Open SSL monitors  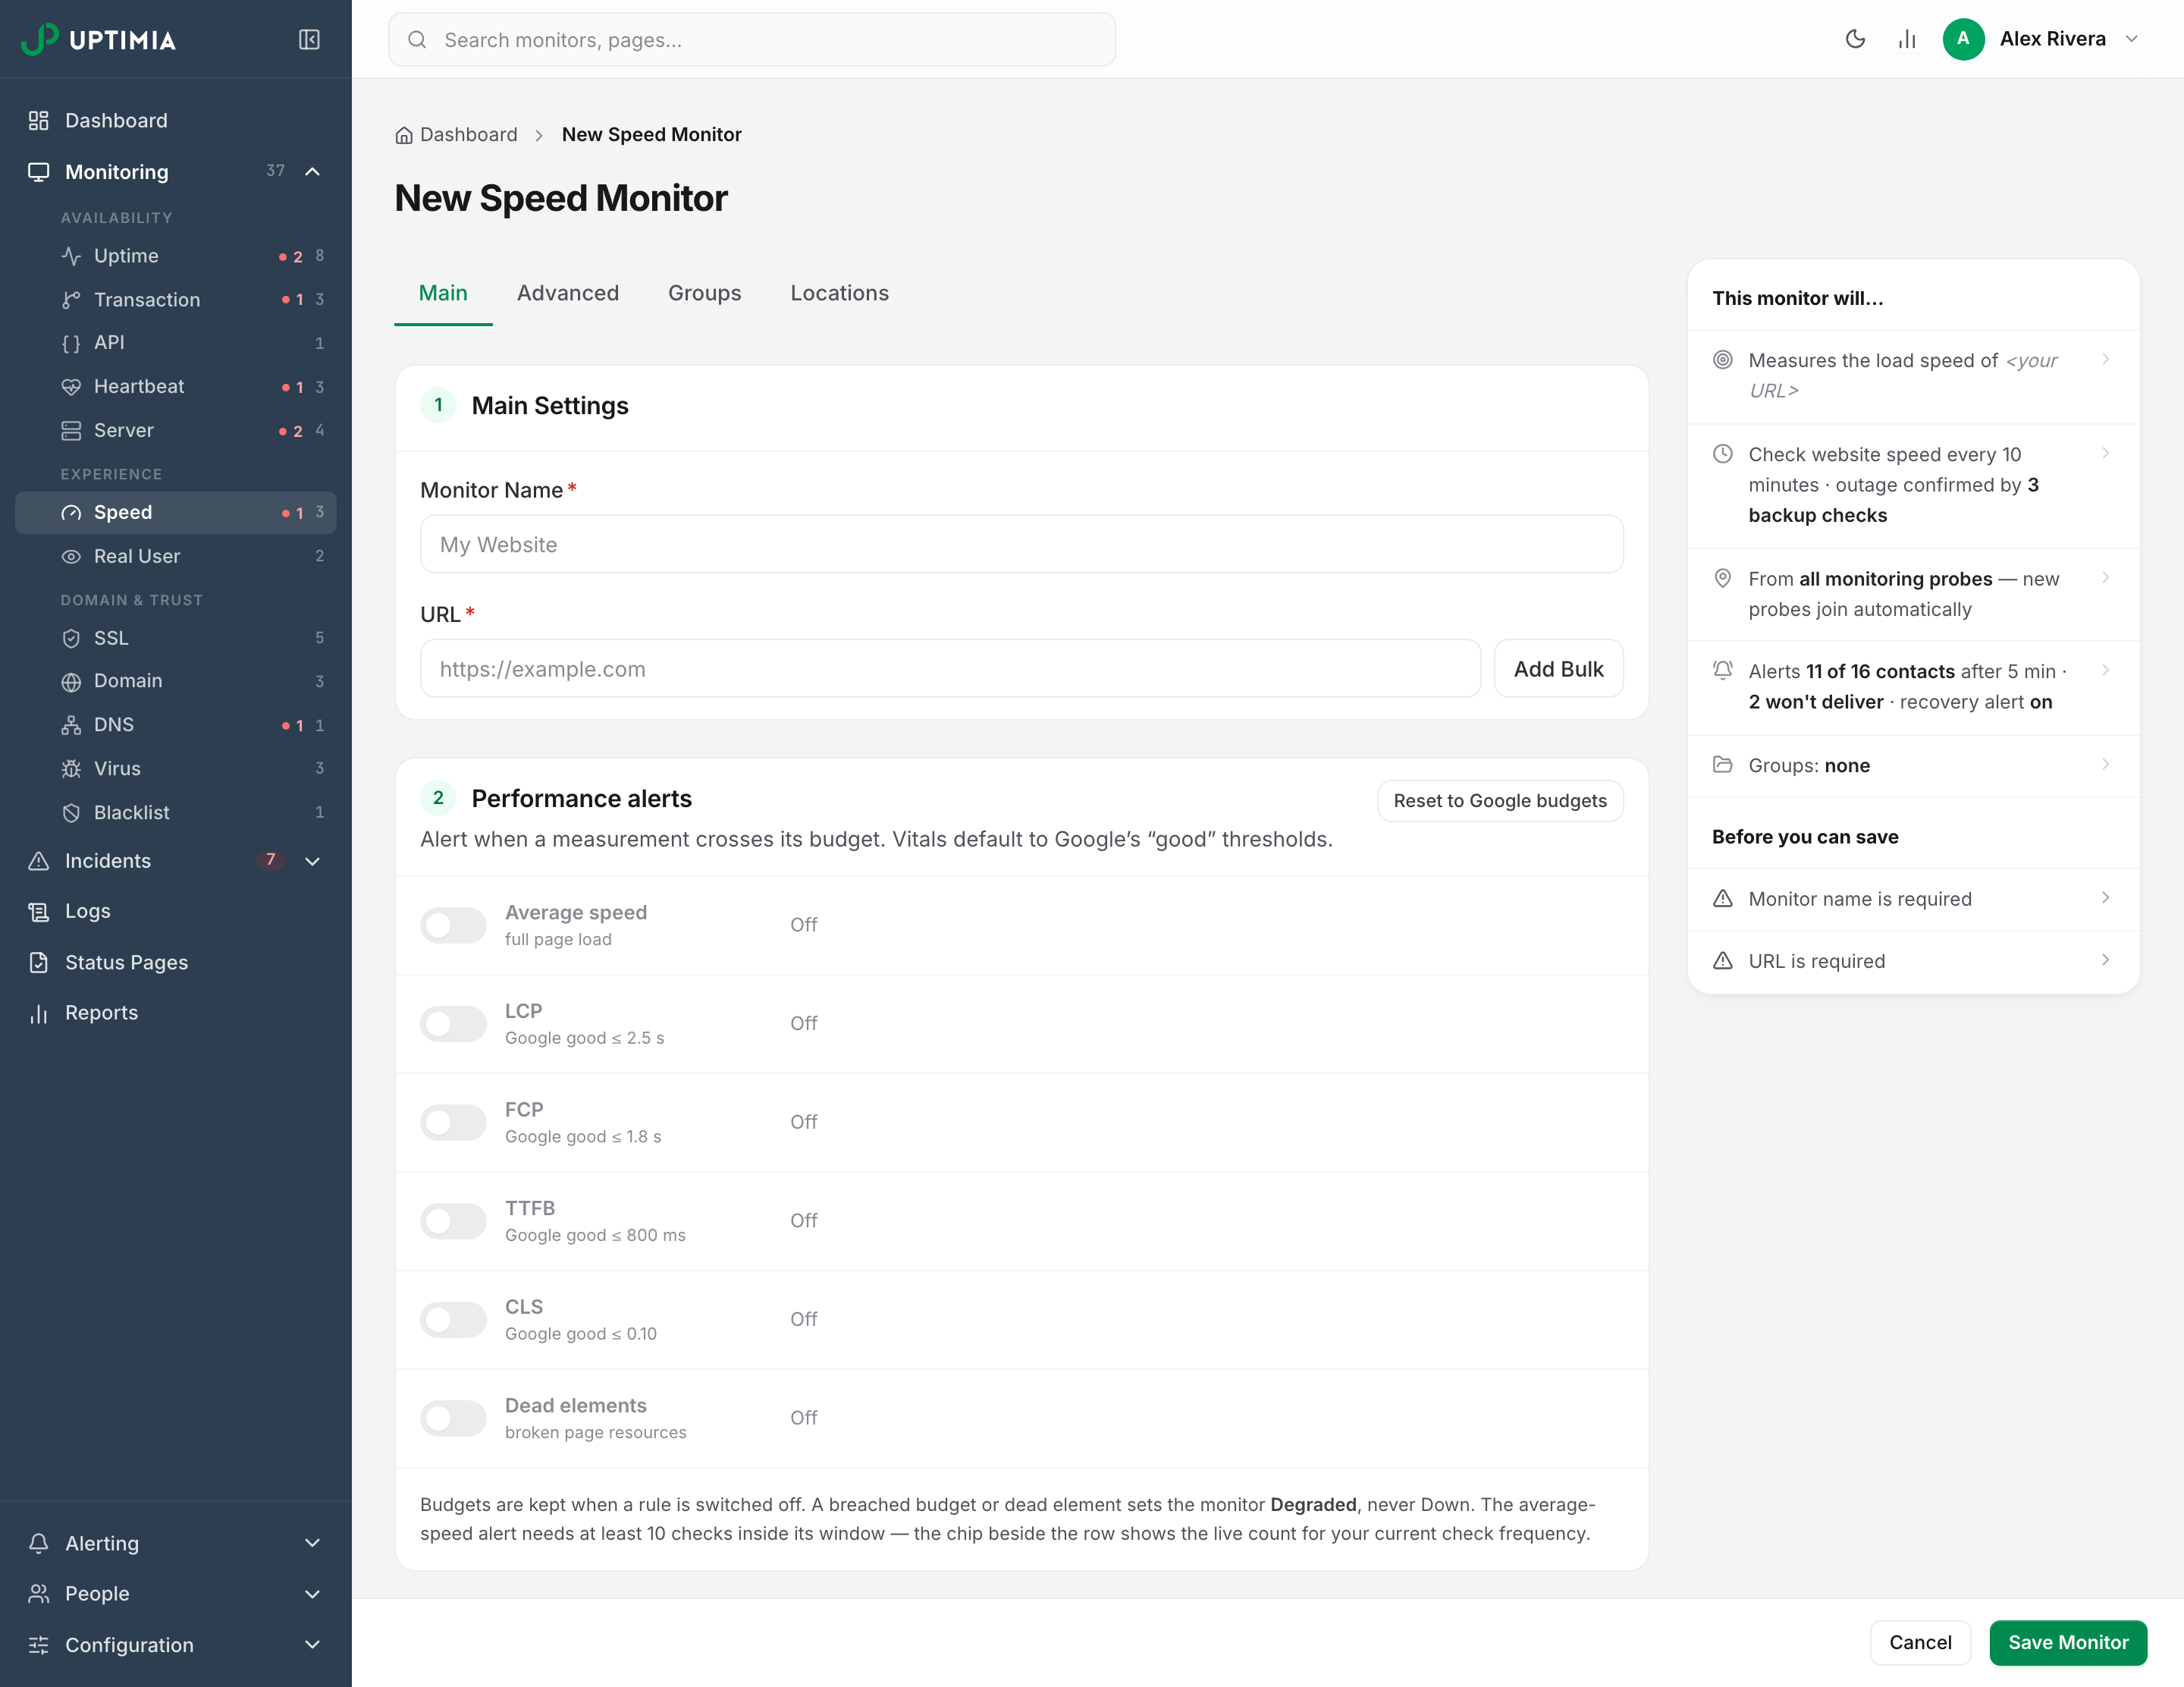176,638
